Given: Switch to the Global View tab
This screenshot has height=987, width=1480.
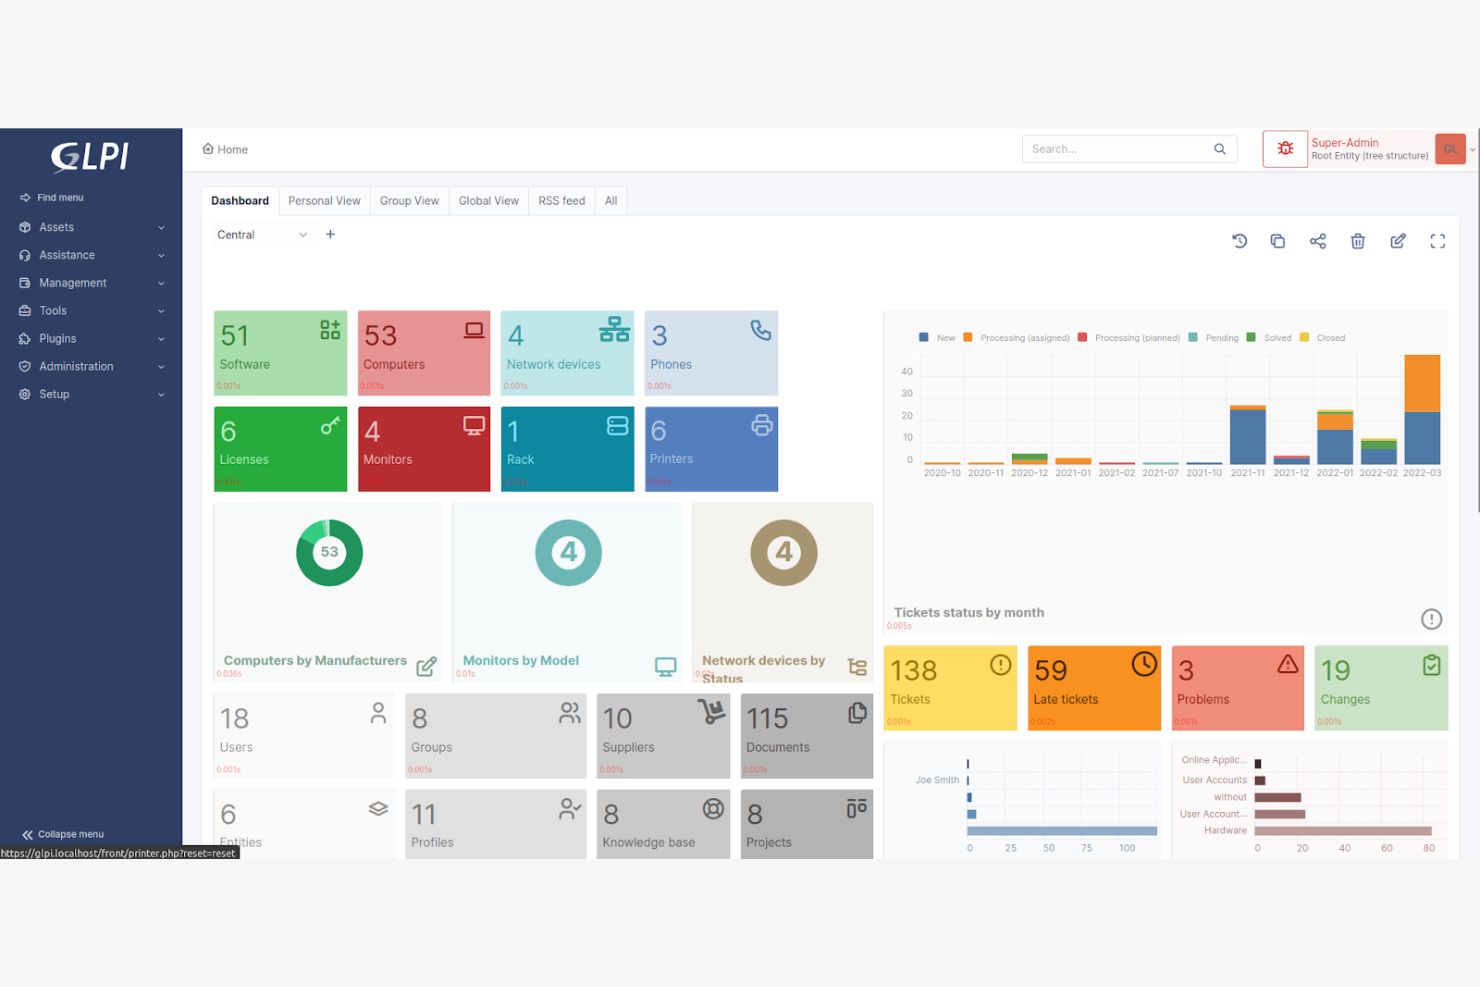Looking at the screenshot, I should coord(488,200).
